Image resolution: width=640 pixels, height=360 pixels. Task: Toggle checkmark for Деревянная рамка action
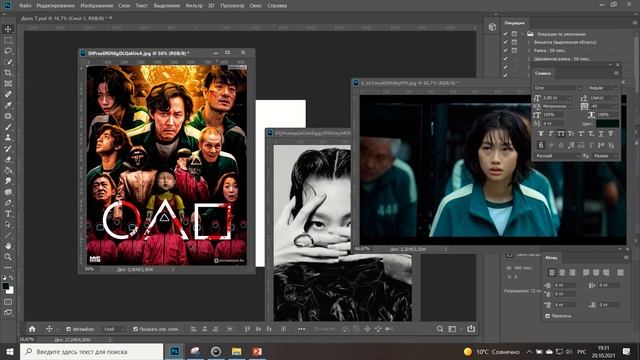pyautogui.click(x=506, y=59)
